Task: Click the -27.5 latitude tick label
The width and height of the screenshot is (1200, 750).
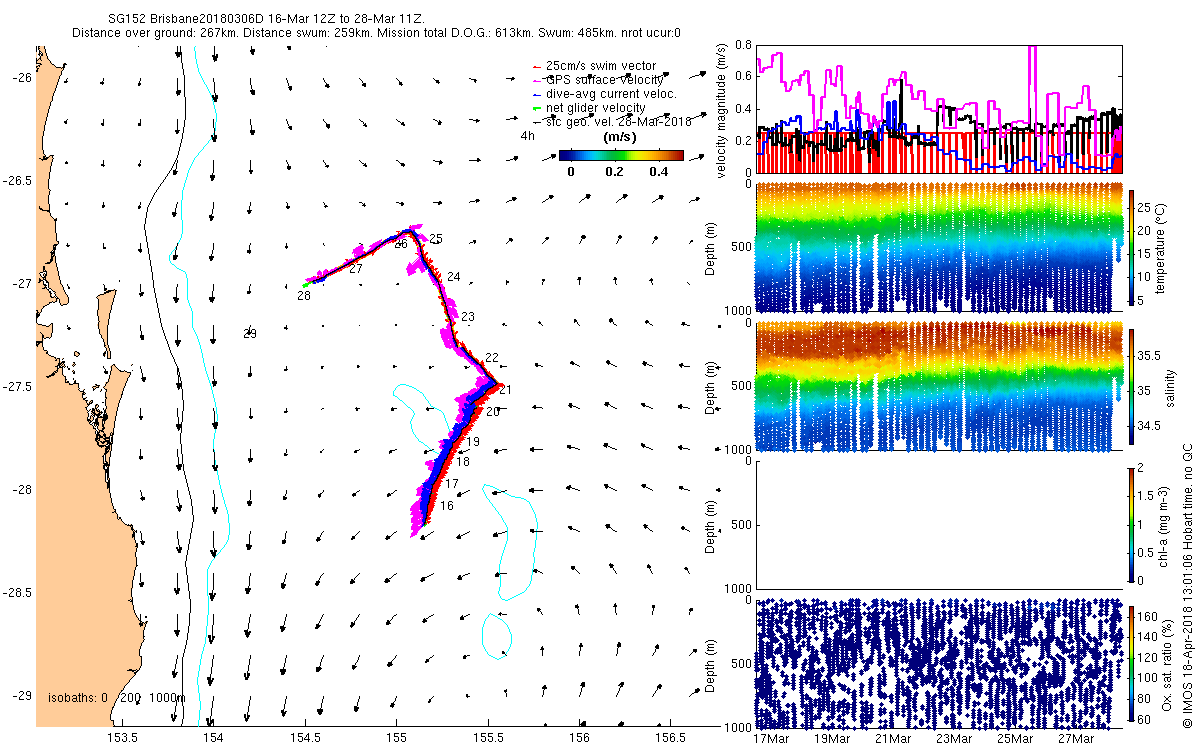Action: pyautogui.click(x=16, y=387)
